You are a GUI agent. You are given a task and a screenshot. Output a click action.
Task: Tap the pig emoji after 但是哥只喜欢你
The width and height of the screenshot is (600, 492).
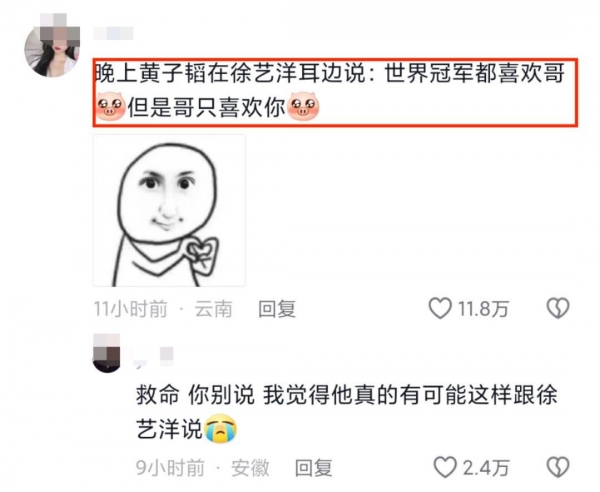click(303, 106)
